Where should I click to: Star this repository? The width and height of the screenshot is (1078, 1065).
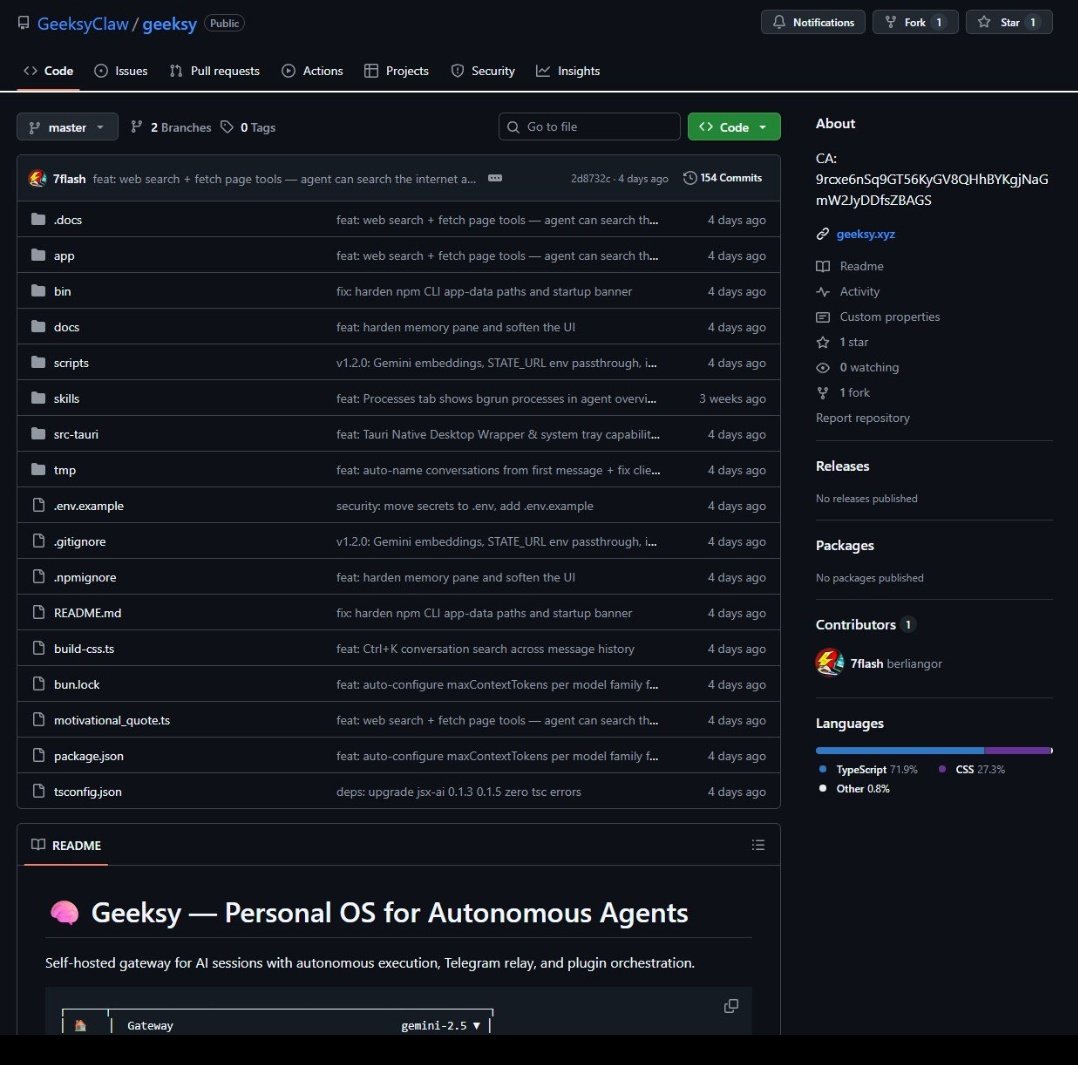(1009, 22)
